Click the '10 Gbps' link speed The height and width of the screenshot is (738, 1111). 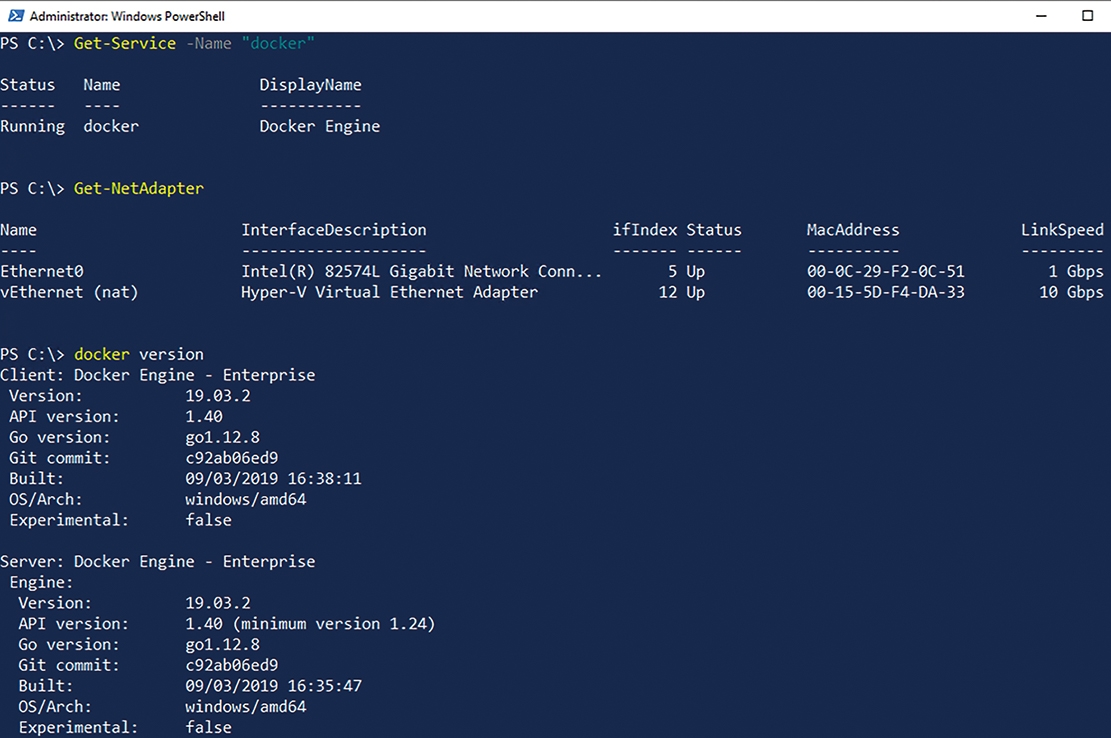click(1071, 292)
